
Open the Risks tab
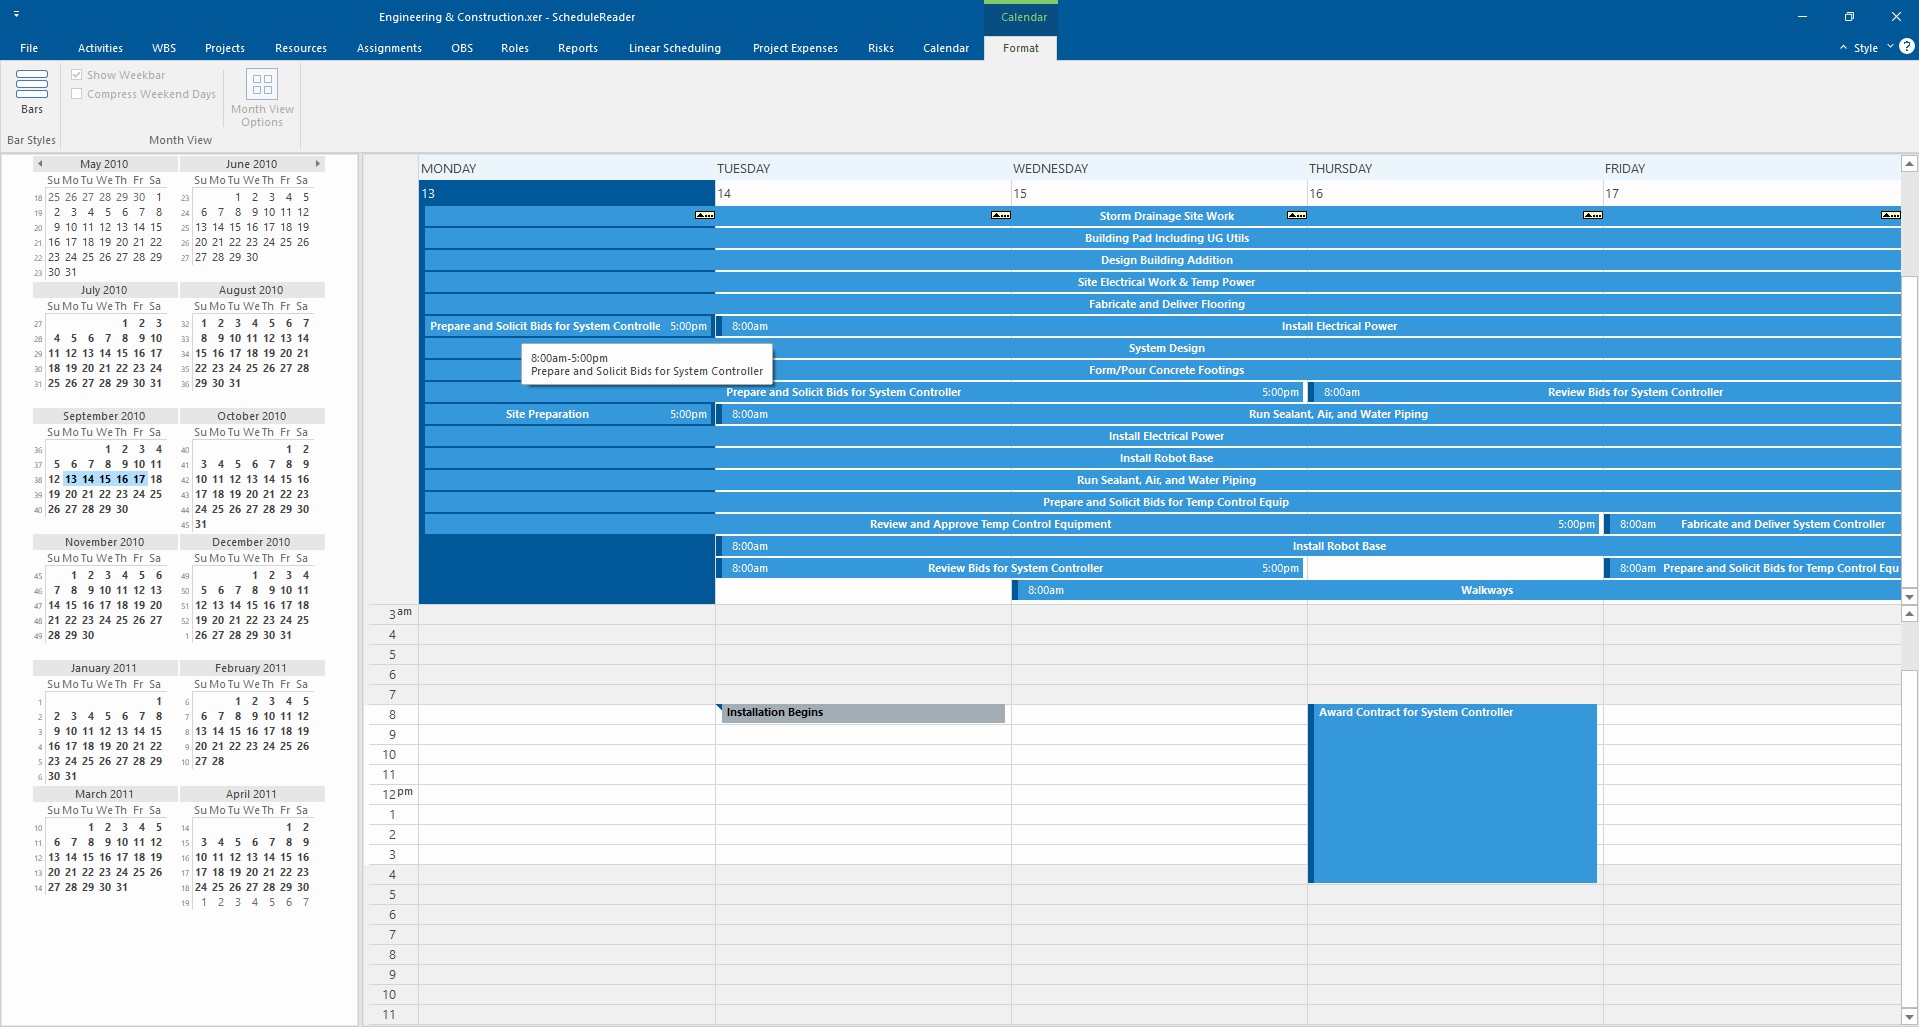[881, 48]
